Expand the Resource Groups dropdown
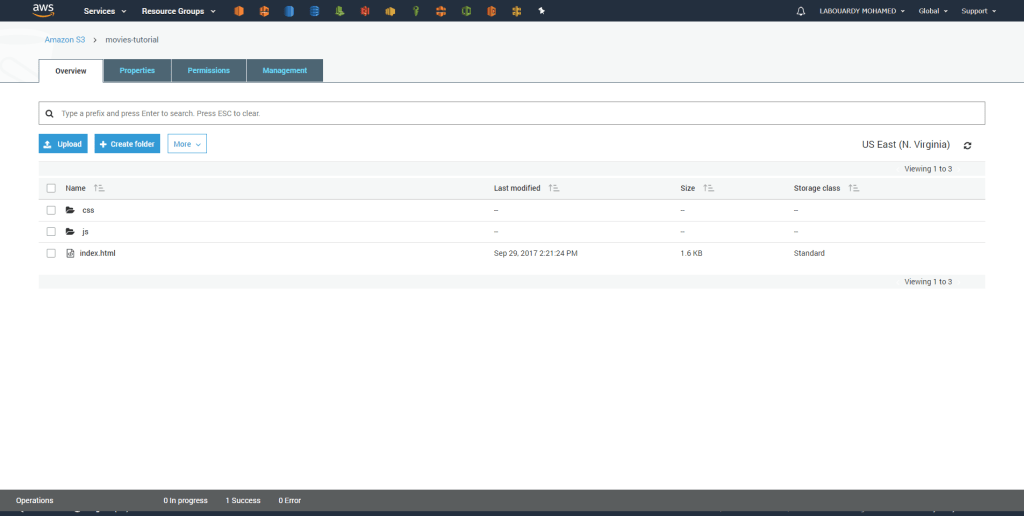This screenshot has width=1024, height=516. click(x=178, y=11)
